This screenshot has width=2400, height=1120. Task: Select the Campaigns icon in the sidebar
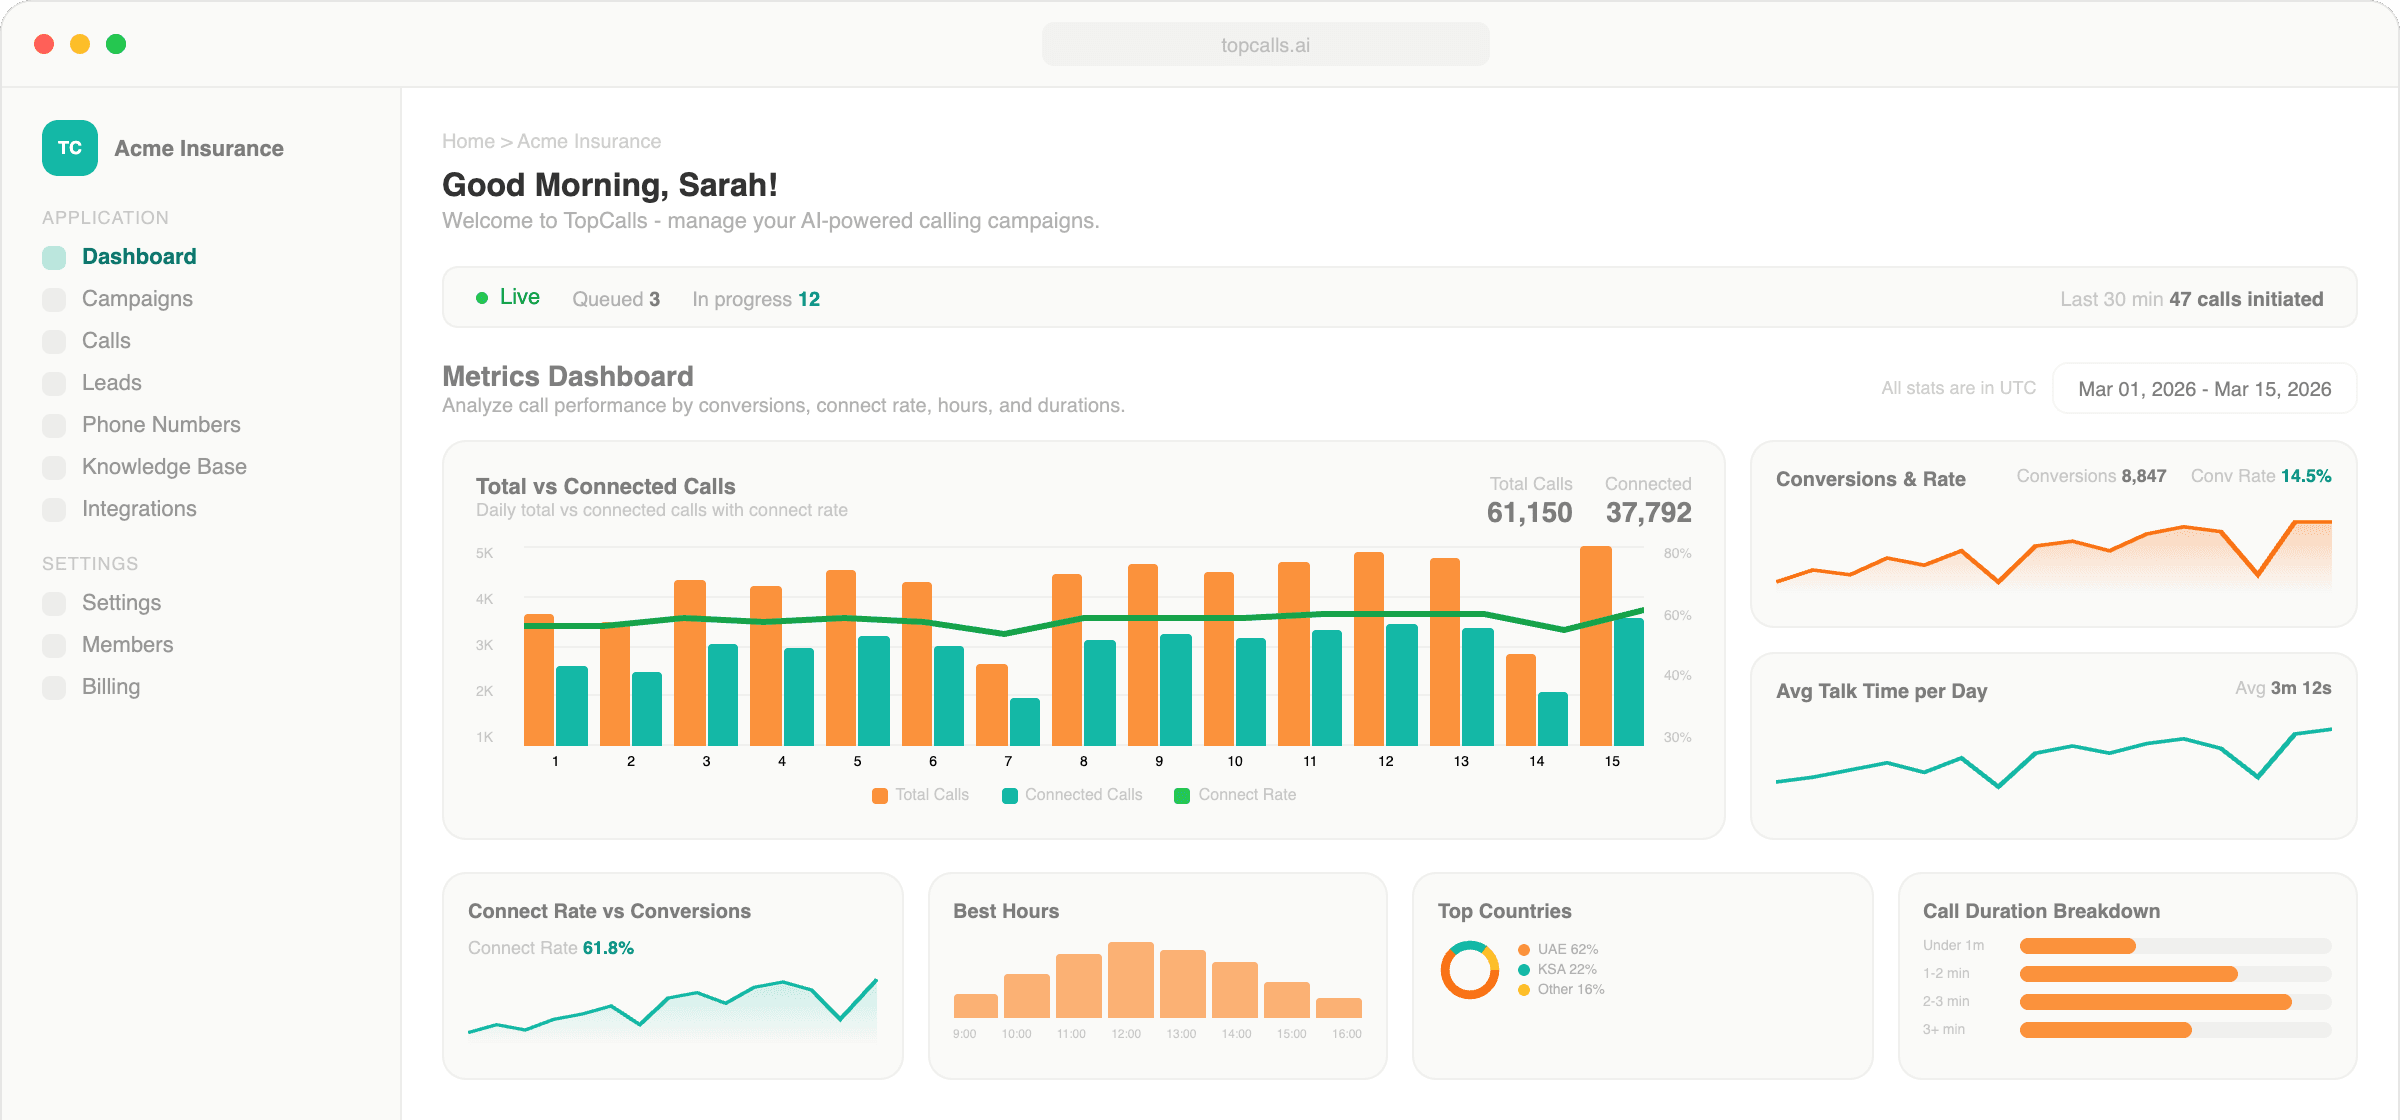tap(53, 298)
